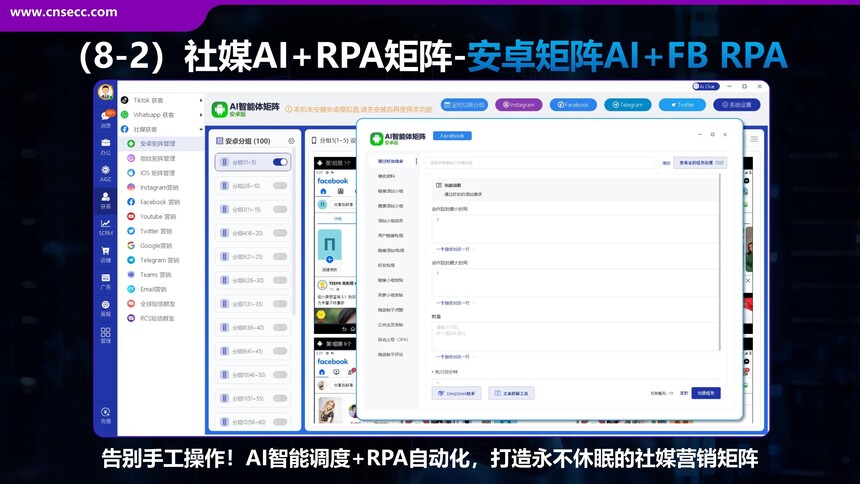Turn on the 分组4(16~20) switch
Screen dimensions: 860x484
click(x=280, y=233)
